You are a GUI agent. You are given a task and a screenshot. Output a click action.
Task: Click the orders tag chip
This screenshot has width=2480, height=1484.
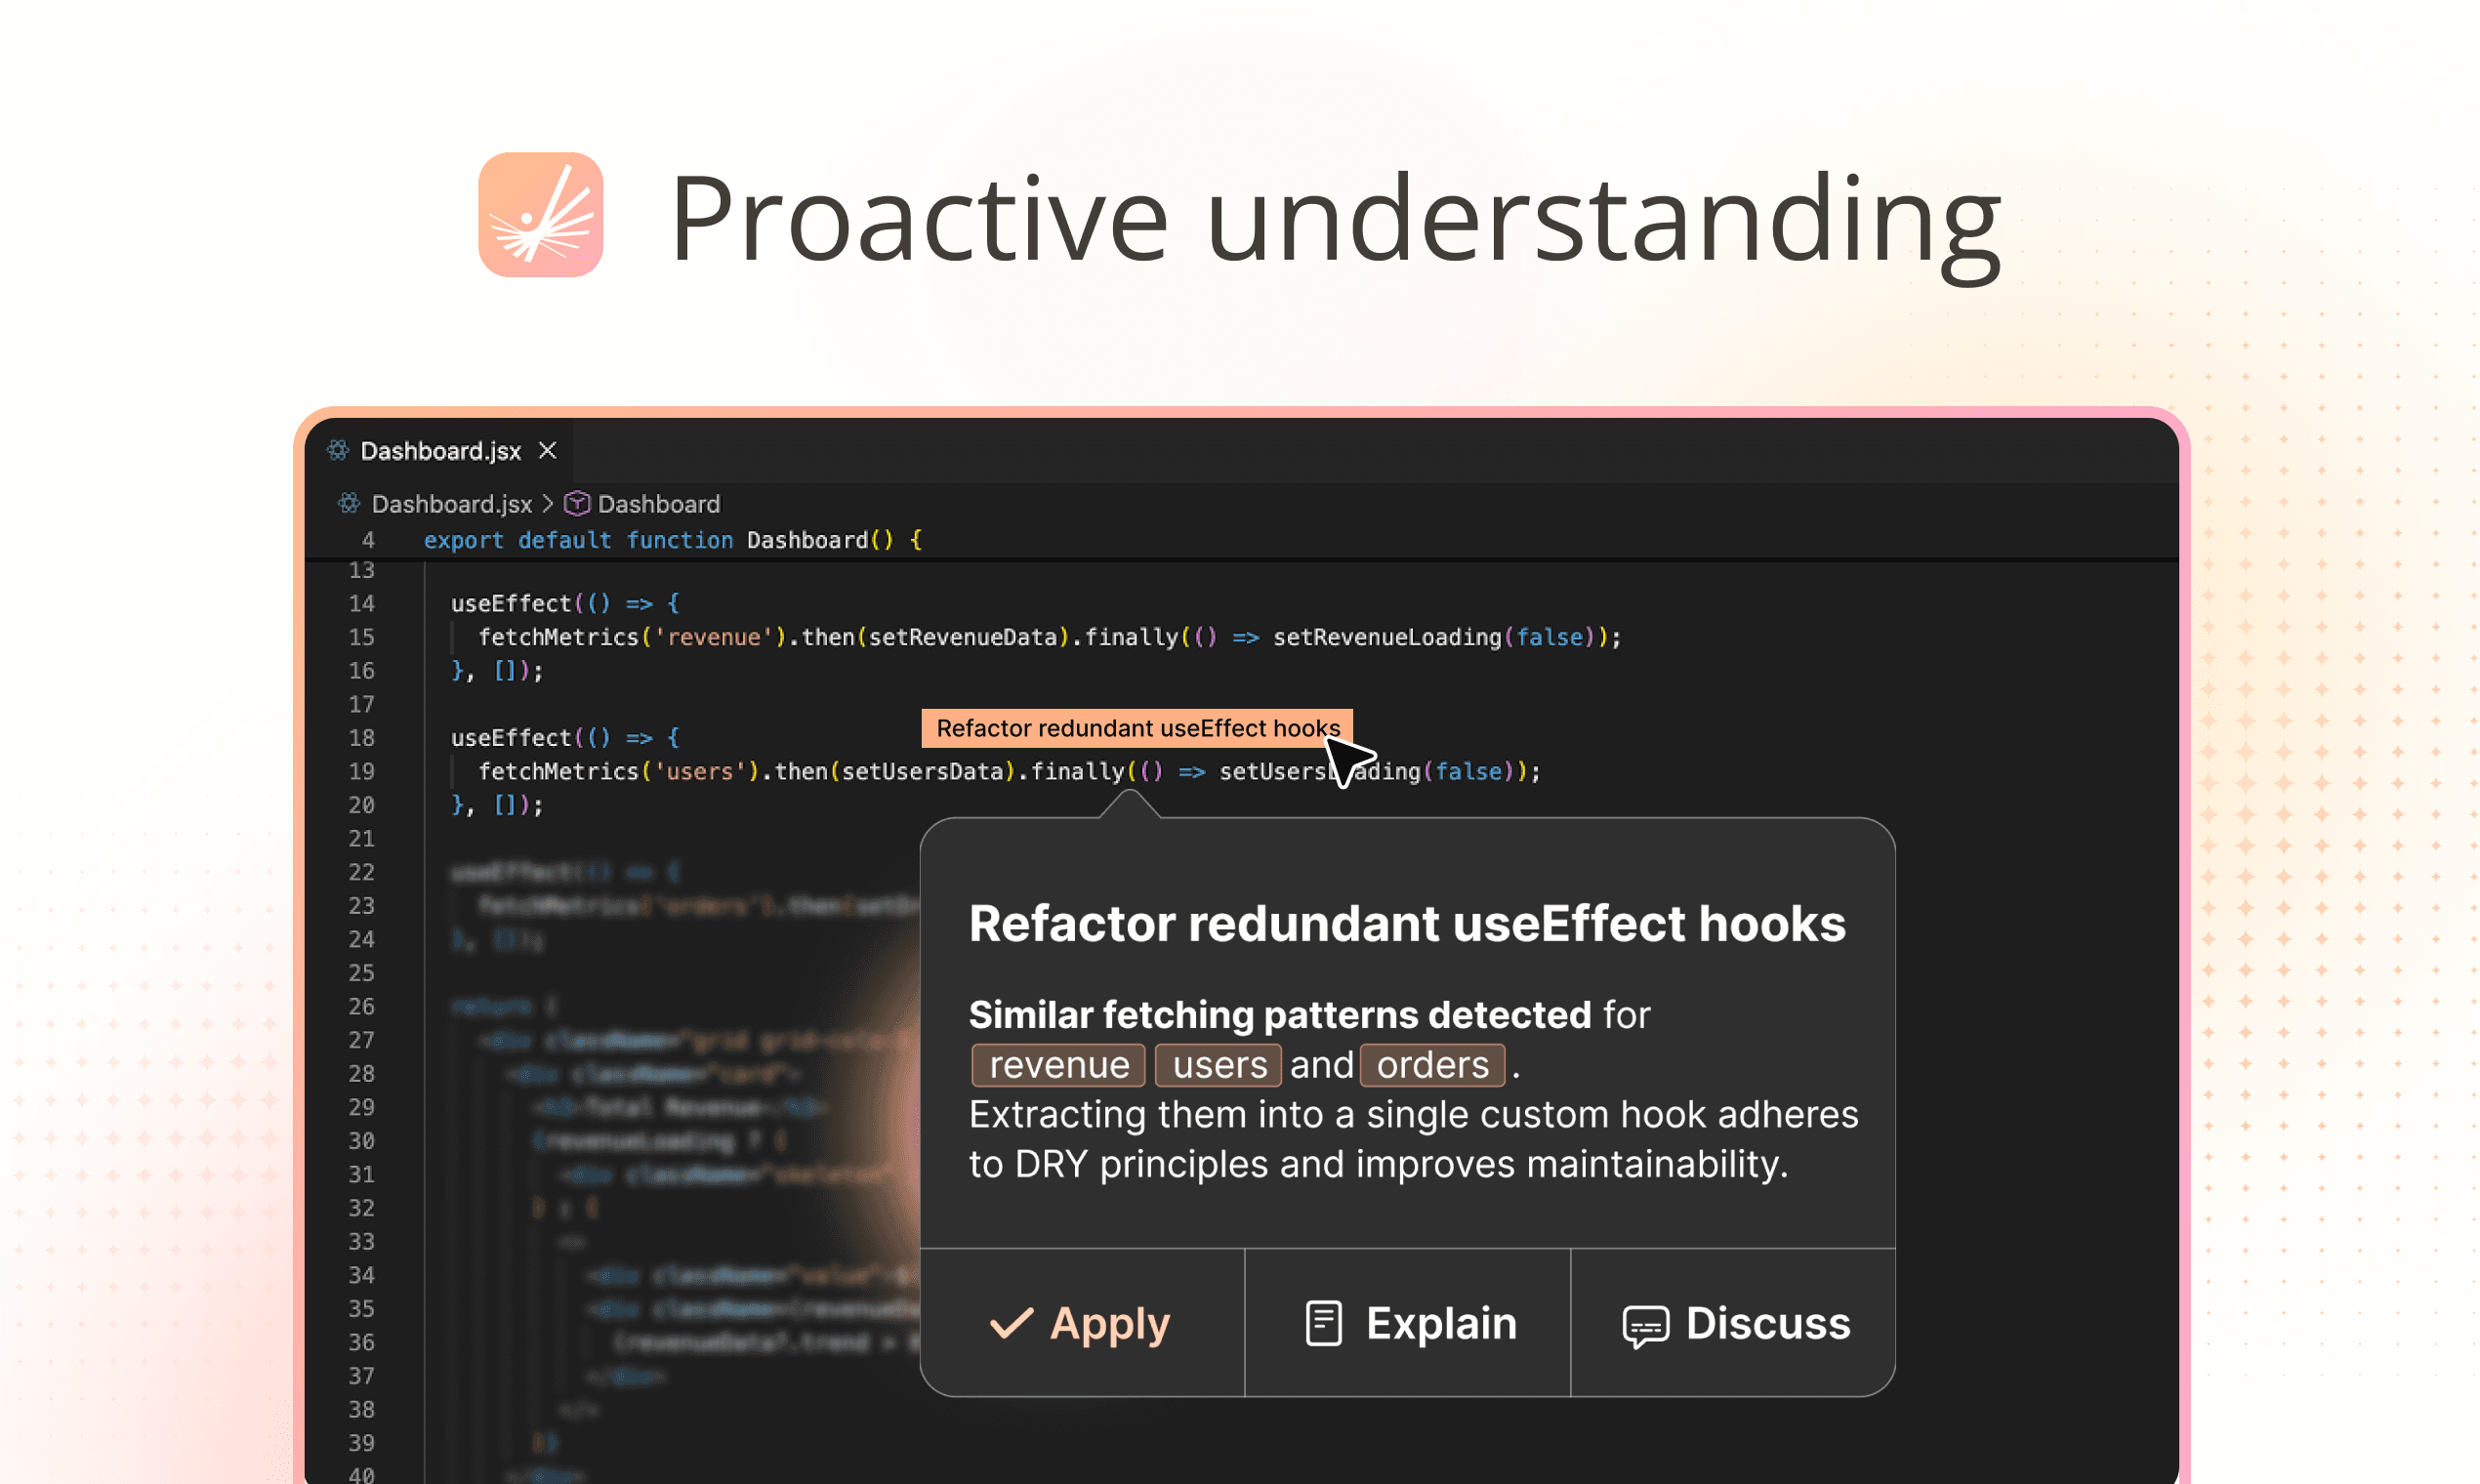point(1432,1065)
